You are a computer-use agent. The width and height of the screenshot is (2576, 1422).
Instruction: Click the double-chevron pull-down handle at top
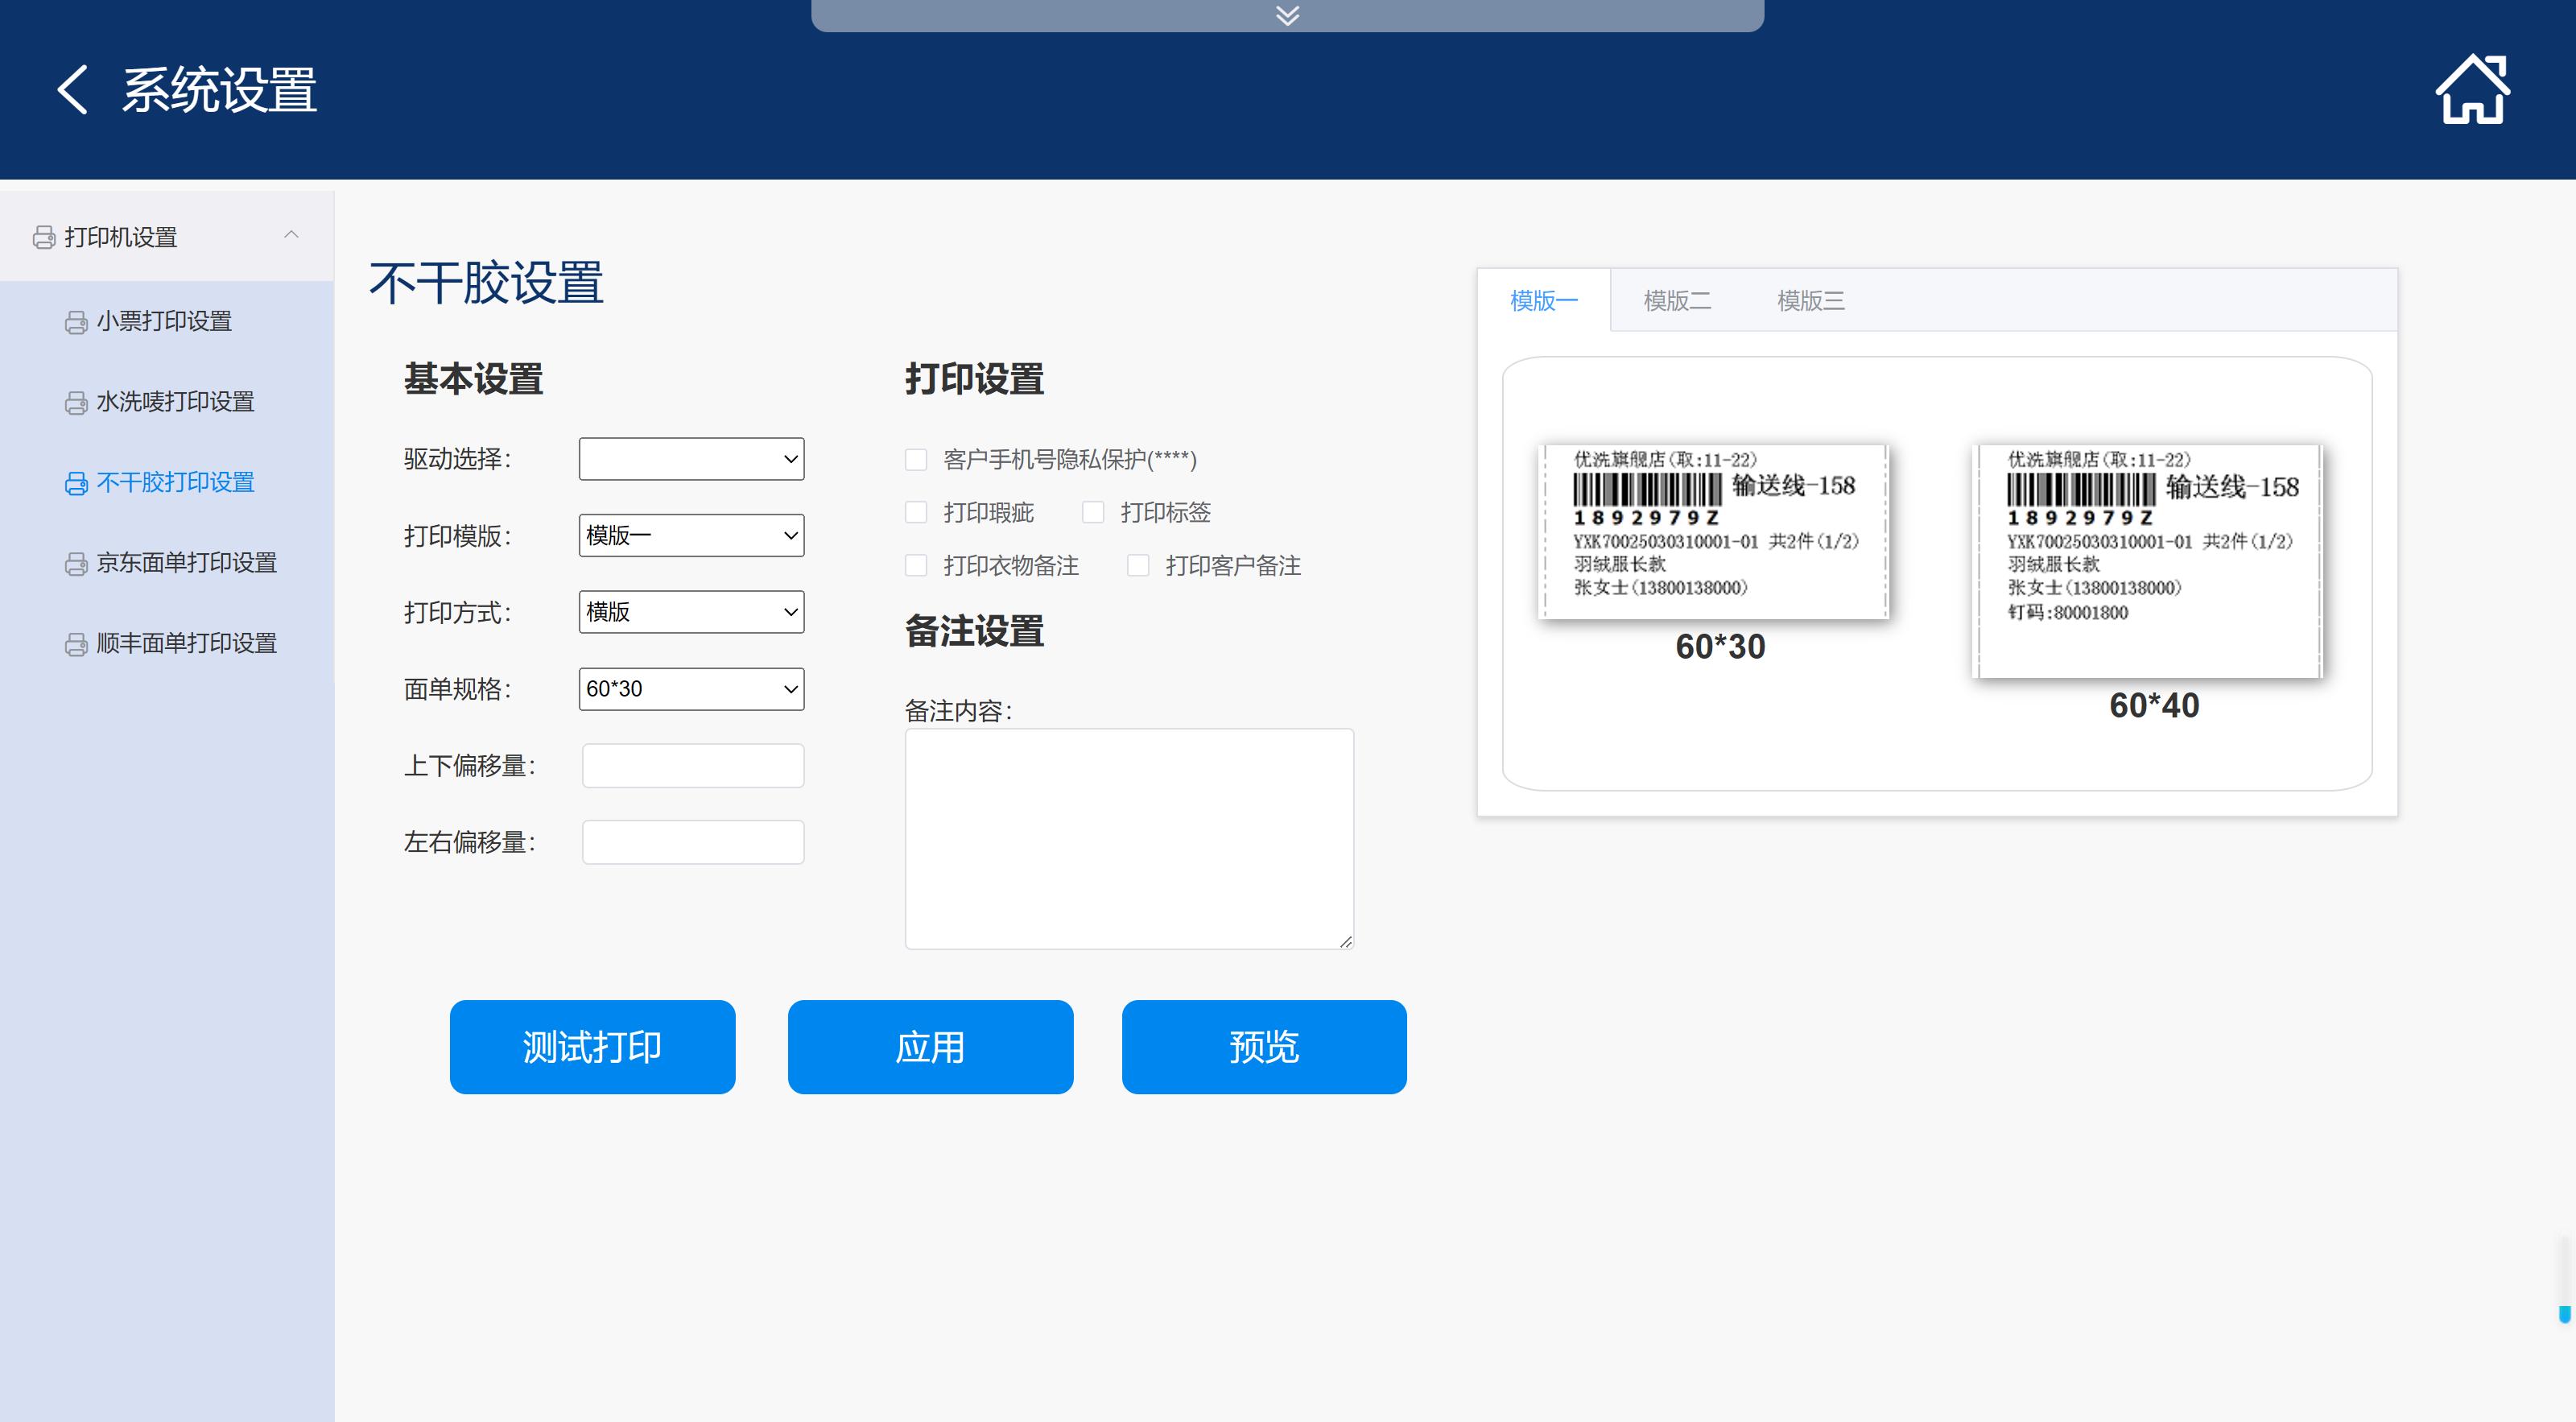pos(1287,15)
